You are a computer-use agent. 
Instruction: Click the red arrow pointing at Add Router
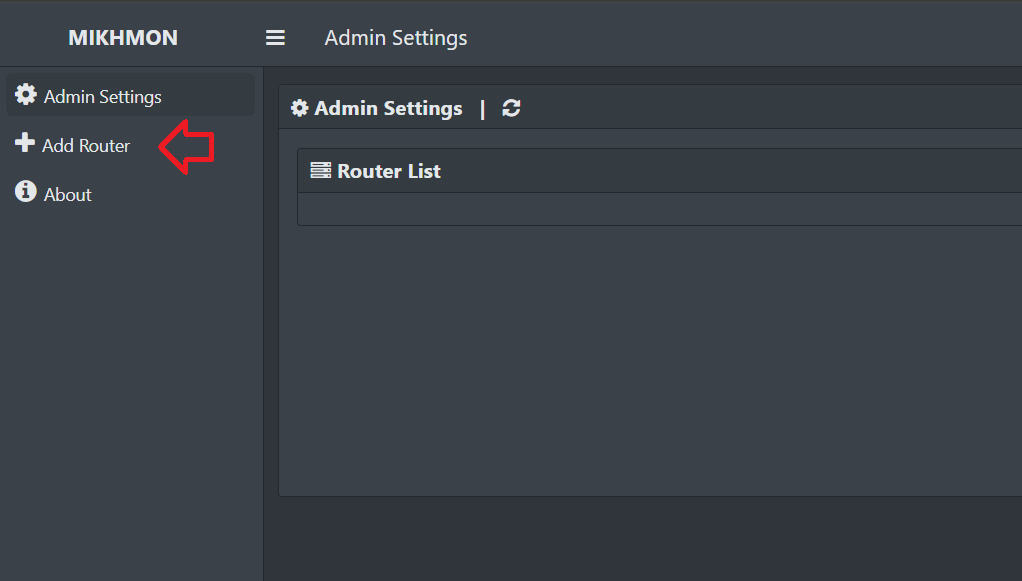click(187, 147)
